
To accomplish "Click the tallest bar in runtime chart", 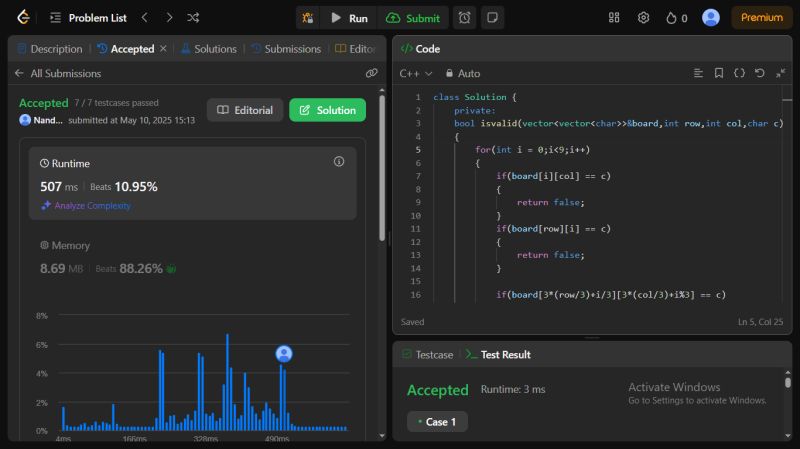I will pyautogui.click(x=228, y=382).
